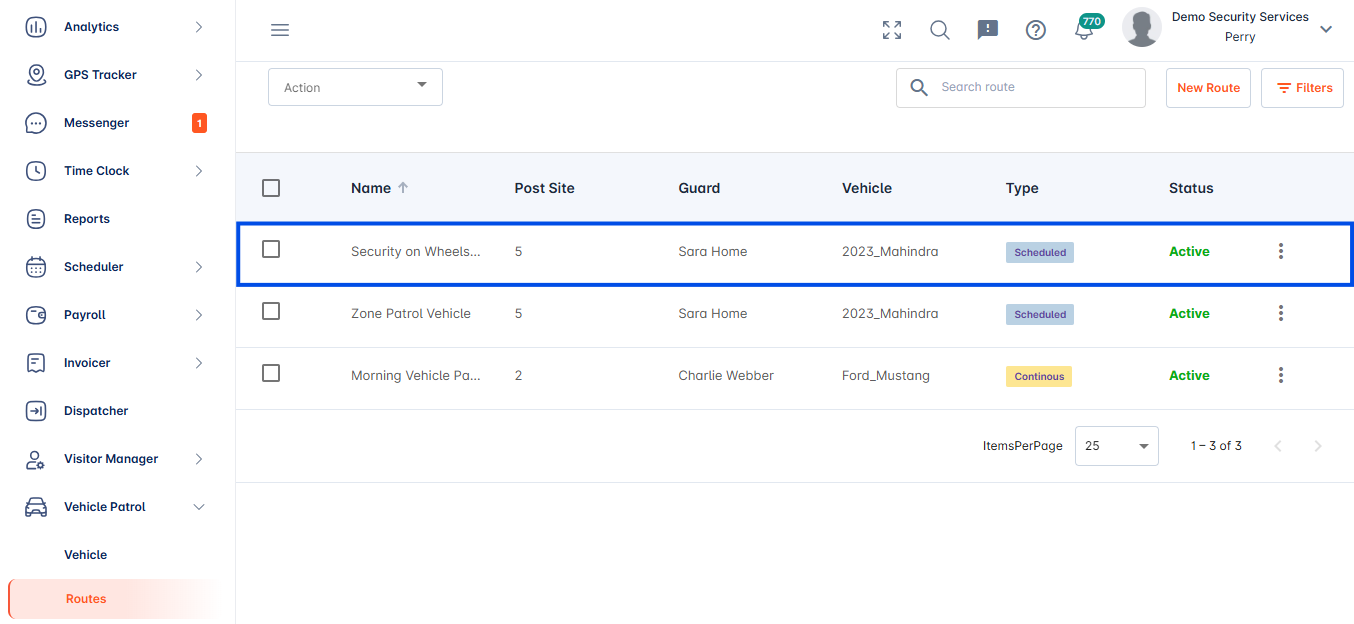
Task: Open the help question mark icon
Action: click(x=1036, y=30)
